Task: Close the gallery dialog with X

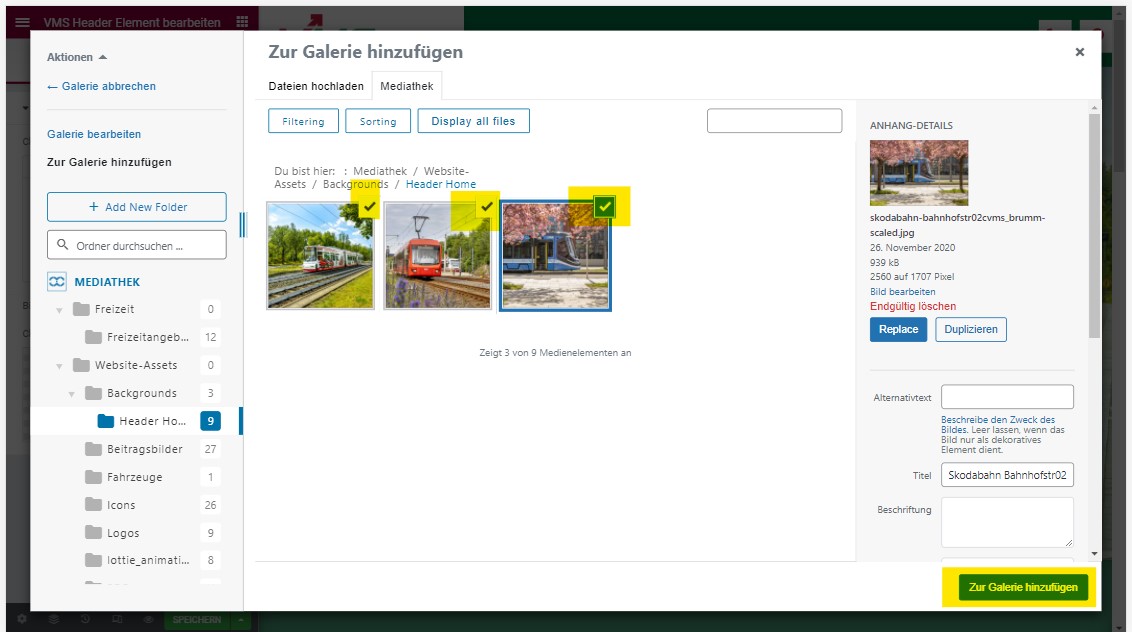Action: click(x=1079, y=52)
